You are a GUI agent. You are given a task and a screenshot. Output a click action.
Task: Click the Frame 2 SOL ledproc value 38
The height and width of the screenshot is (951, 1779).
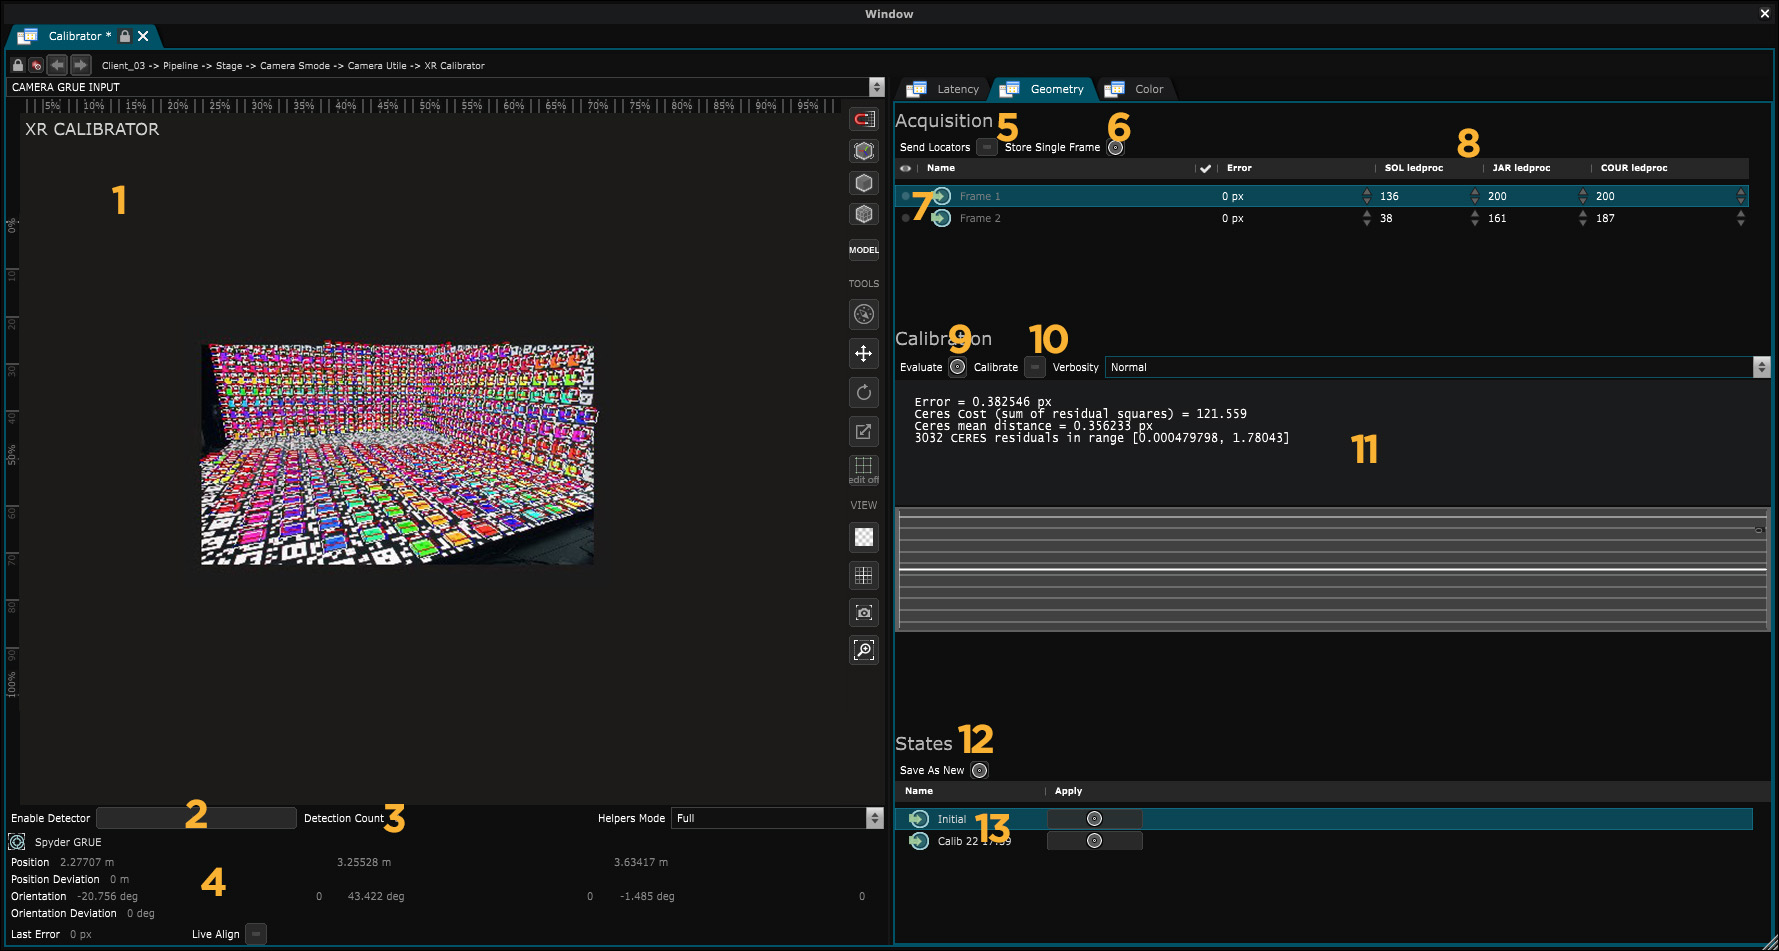pos(1386,218)
